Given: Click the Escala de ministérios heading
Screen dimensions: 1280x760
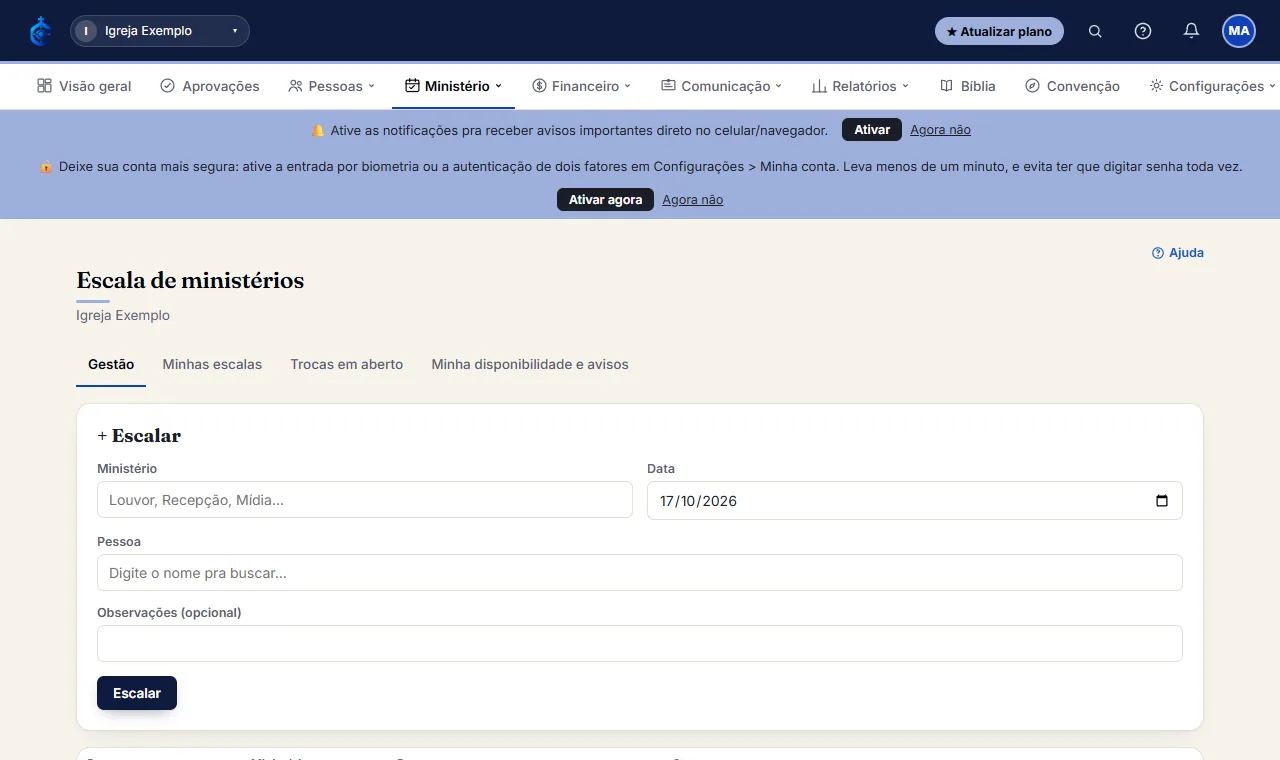Looking at the screenshot, I should 190,281.
